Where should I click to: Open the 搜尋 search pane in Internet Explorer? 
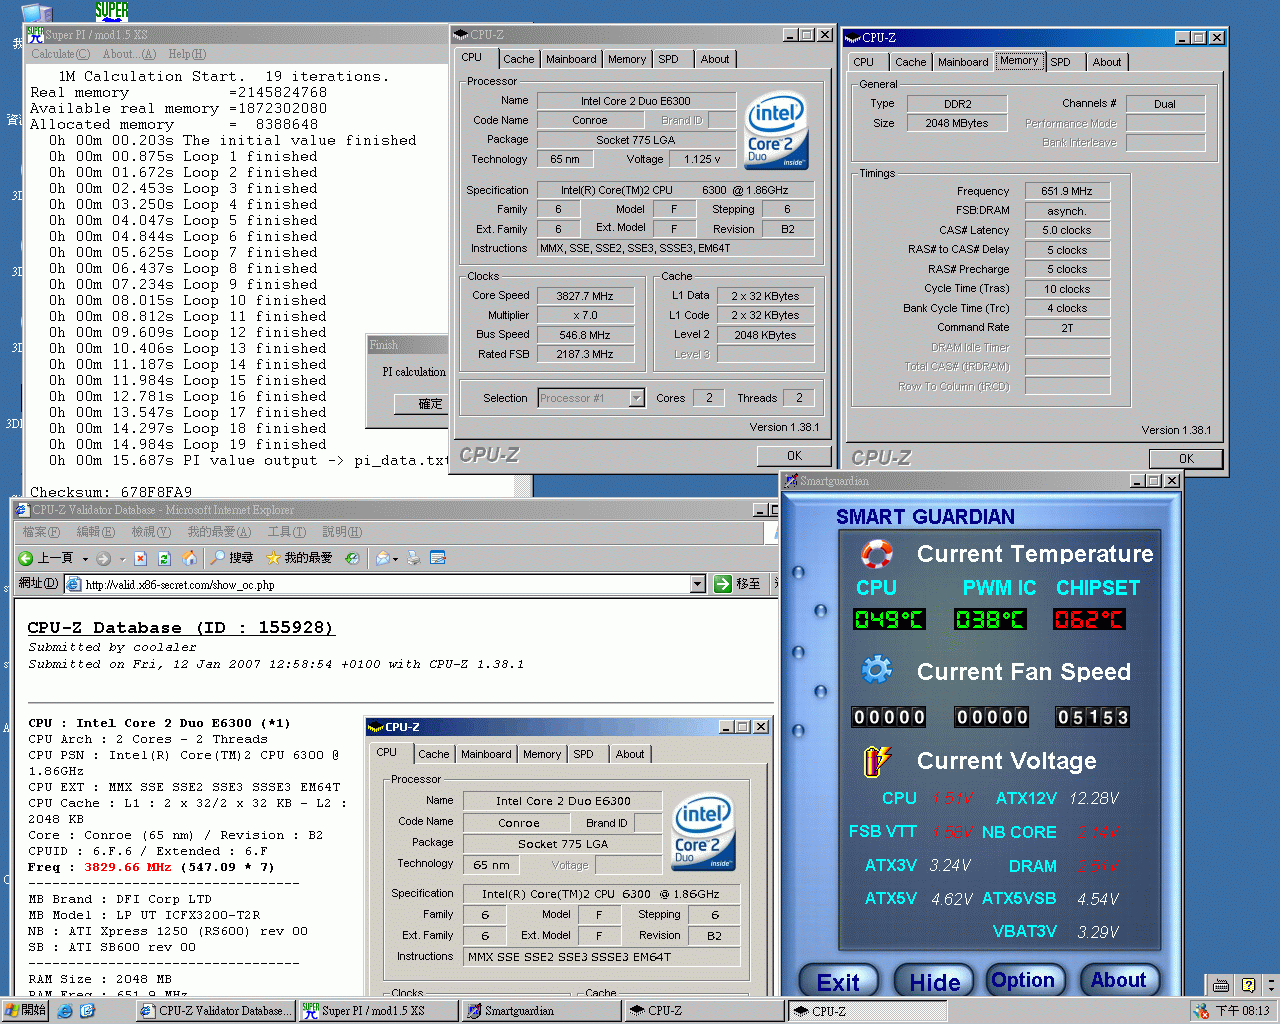(x=231, y=558)
